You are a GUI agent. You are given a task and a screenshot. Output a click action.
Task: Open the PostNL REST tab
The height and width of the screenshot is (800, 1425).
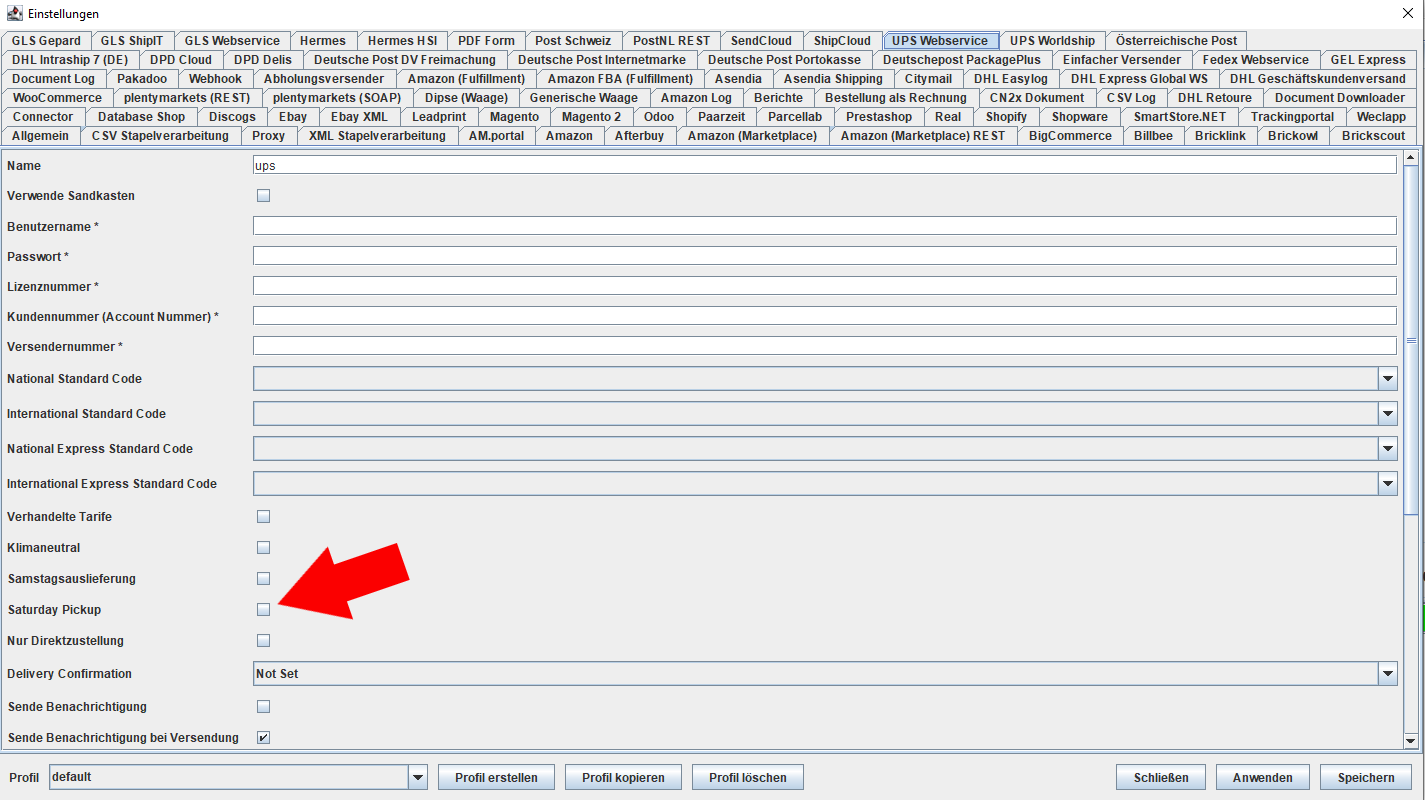click(672, 41)
